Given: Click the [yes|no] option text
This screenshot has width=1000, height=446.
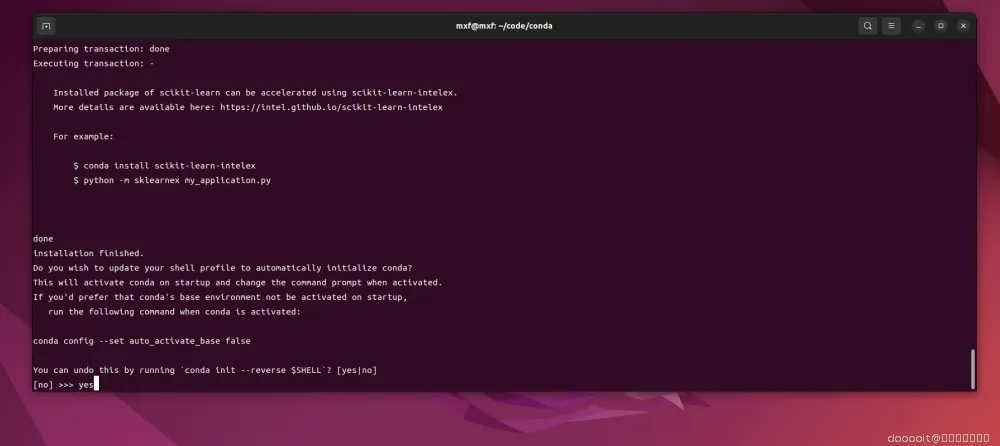Looking at the screenshot, I should [357, 370].
